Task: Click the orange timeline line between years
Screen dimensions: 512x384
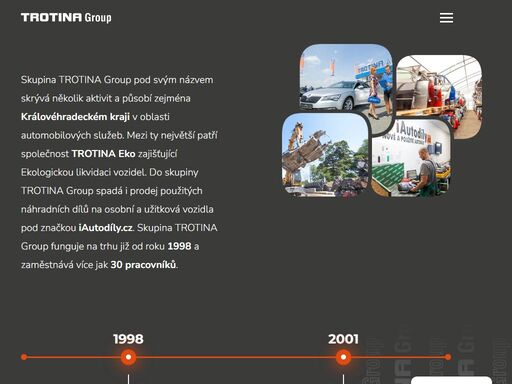Action: [236, 357]
